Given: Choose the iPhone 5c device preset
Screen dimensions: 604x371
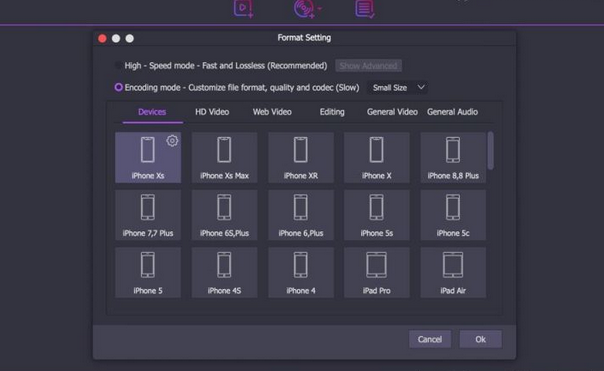Looking at the screenshot, I should pos(453,215).
